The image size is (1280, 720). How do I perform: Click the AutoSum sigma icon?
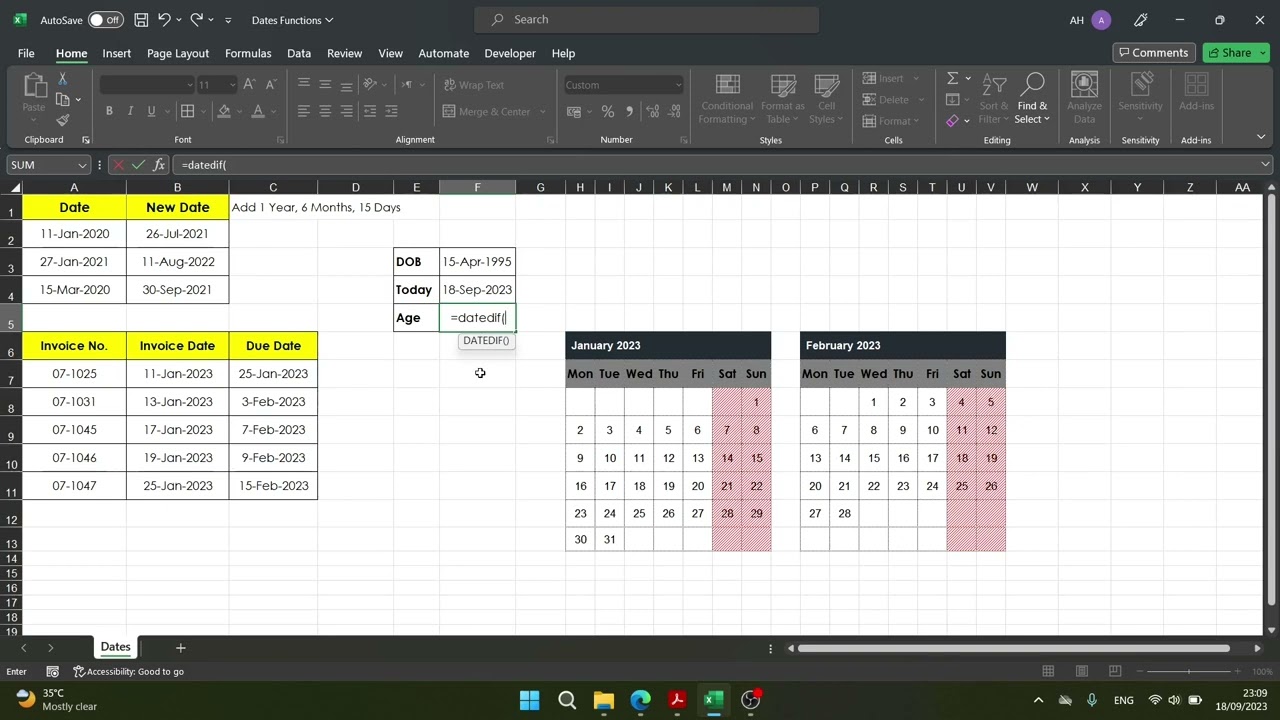(952, 78)
